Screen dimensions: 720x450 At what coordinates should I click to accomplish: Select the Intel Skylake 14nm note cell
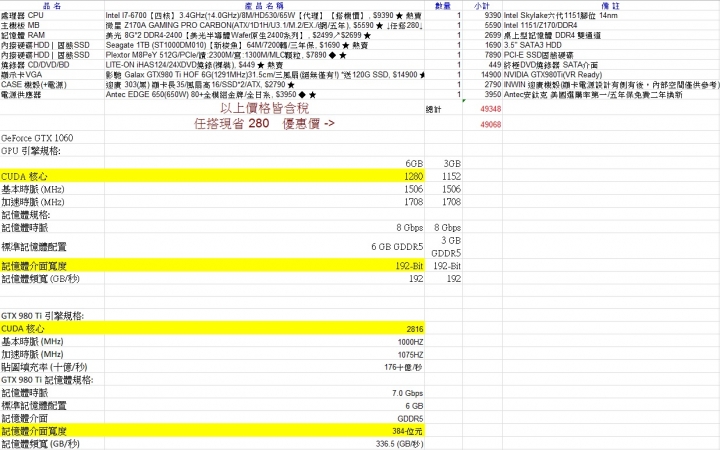[x=611, y=15]
